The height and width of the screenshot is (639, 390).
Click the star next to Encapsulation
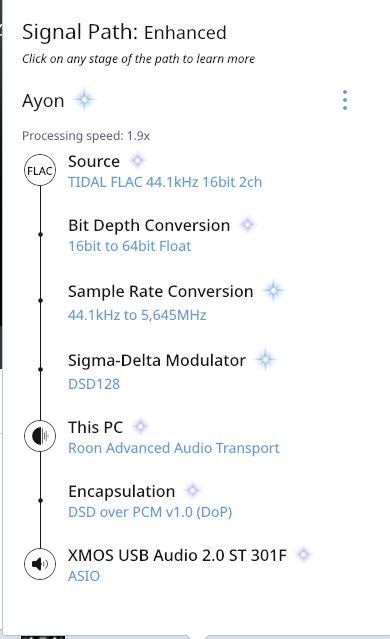(x=192, y=490)
